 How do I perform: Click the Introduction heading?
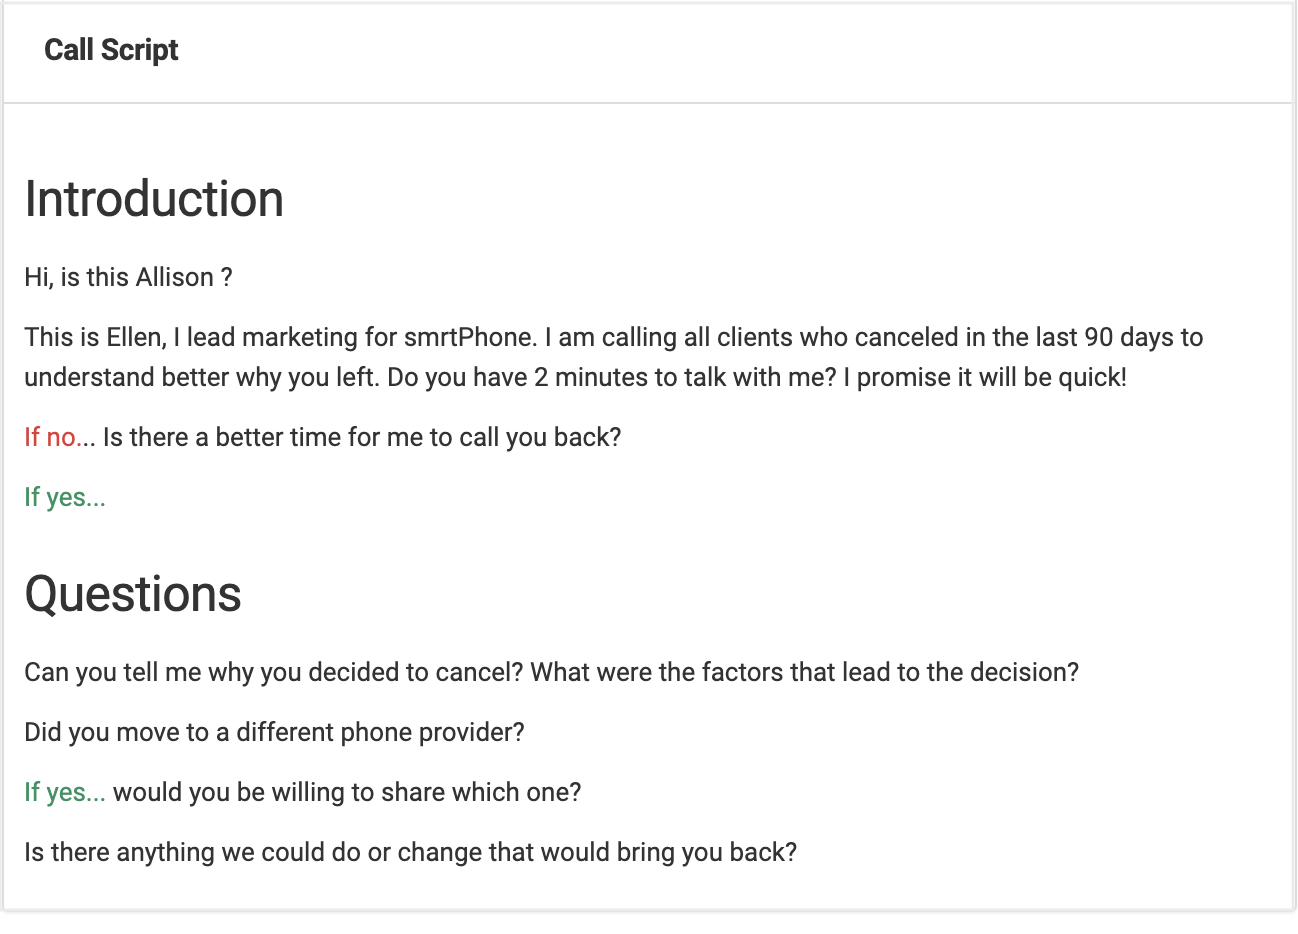pos(154,199)
